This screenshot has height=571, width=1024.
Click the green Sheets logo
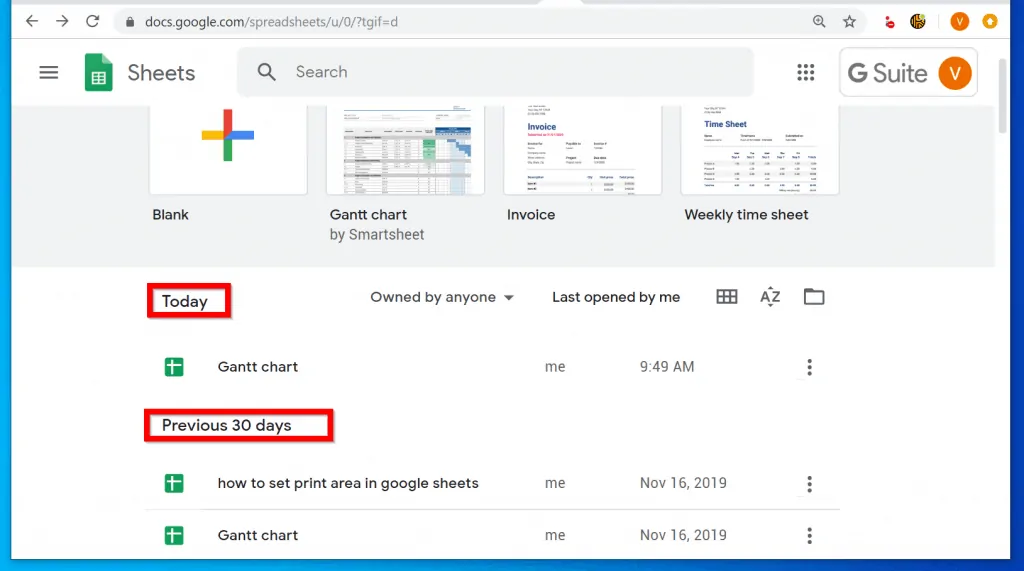click(x=99, y=72)
